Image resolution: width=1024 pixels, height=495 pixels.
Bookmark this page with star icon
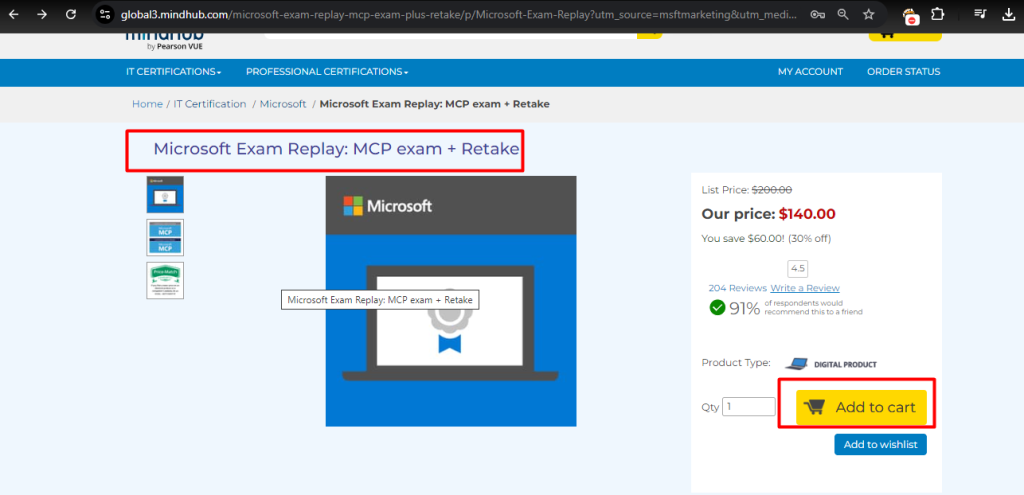point(868,15)
